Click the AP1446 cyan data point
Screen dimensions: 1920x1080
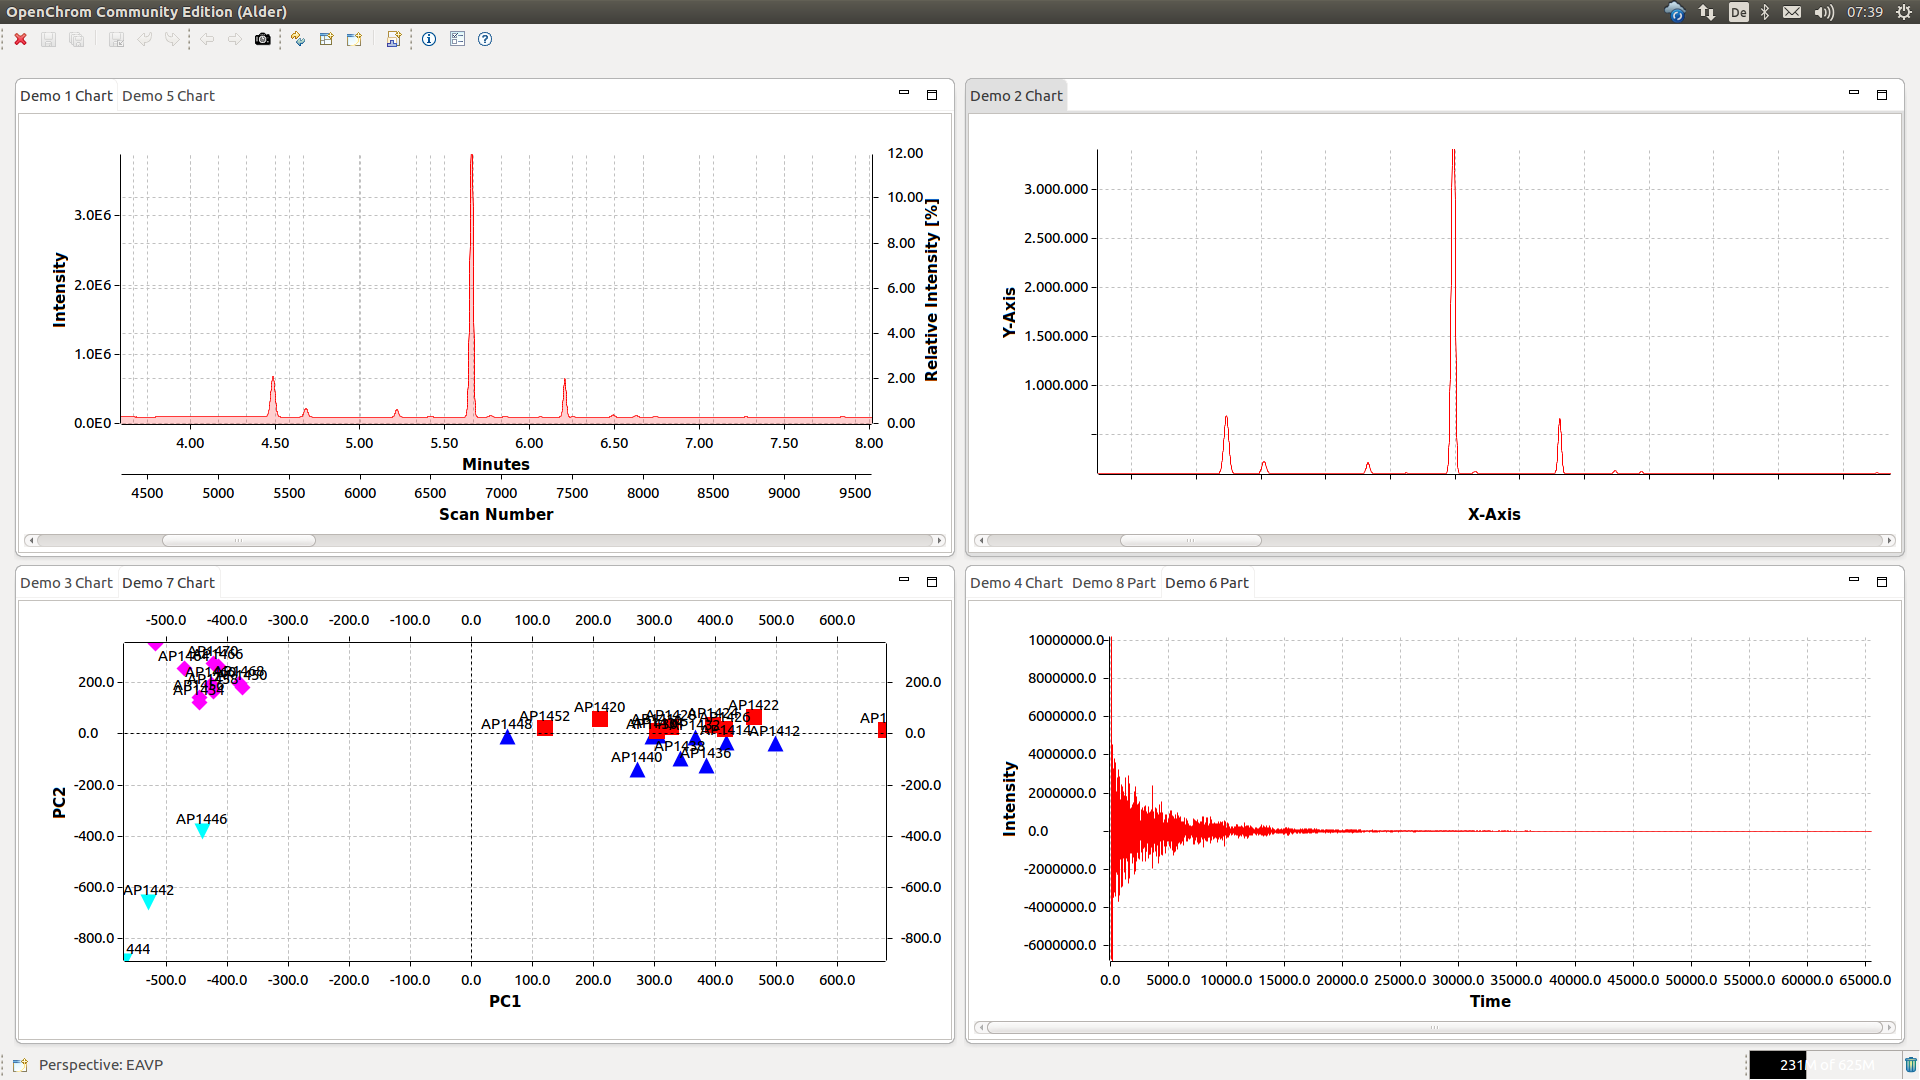point(202,831)
